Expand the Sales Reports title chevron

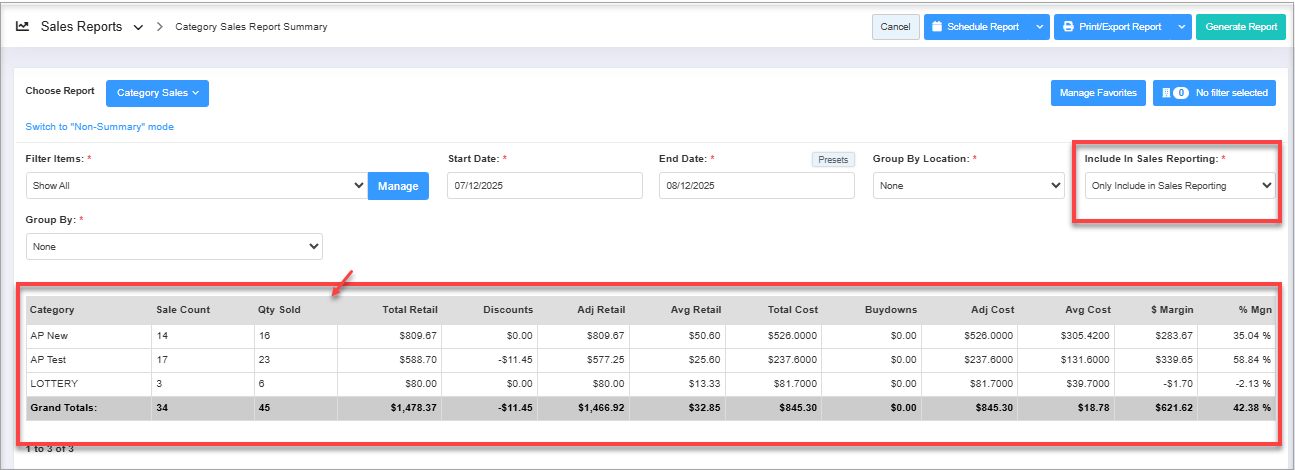point(138,27)
